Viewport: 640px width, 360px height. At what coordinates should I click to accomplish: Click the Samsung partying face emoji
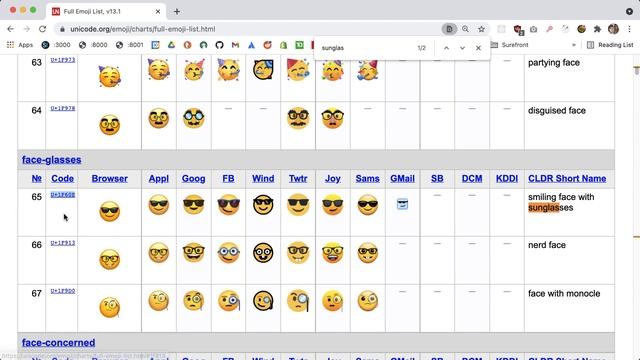(x=367, y=70)
